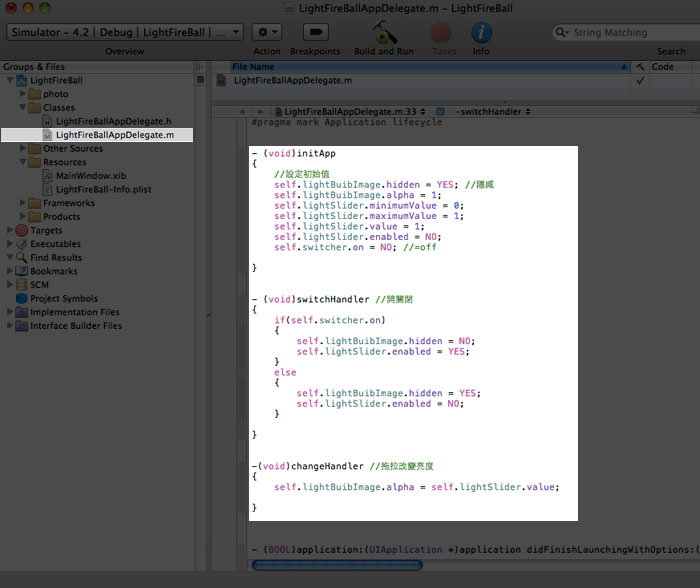Select the Project Symbols cube icon
The height and width of the screenshot is (588, 700).
[21, 298]
